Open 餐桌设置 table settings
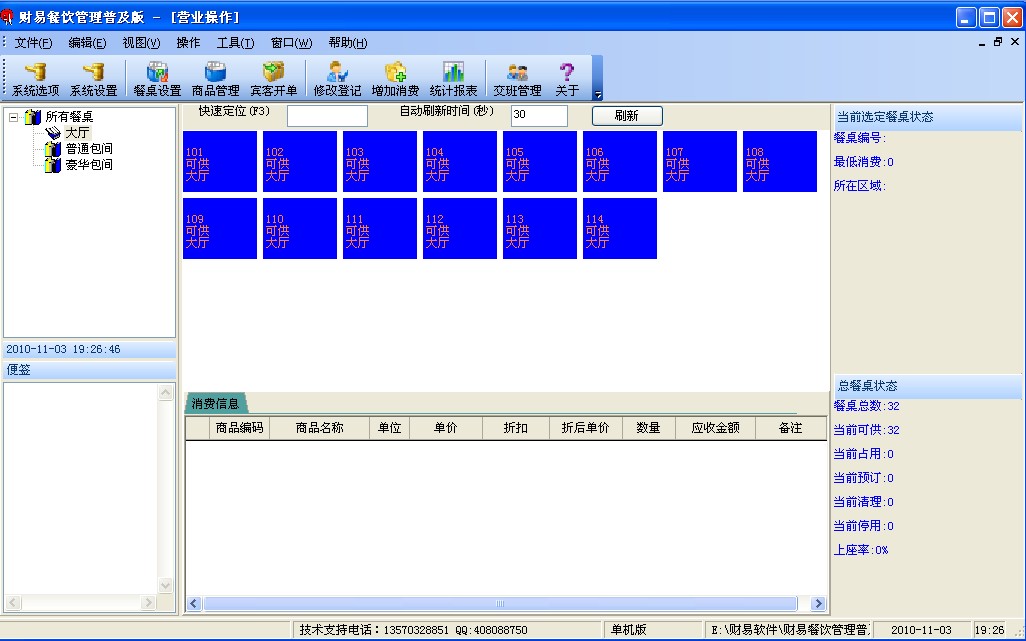Screen dimensions: 1026x641 point(157,78)
